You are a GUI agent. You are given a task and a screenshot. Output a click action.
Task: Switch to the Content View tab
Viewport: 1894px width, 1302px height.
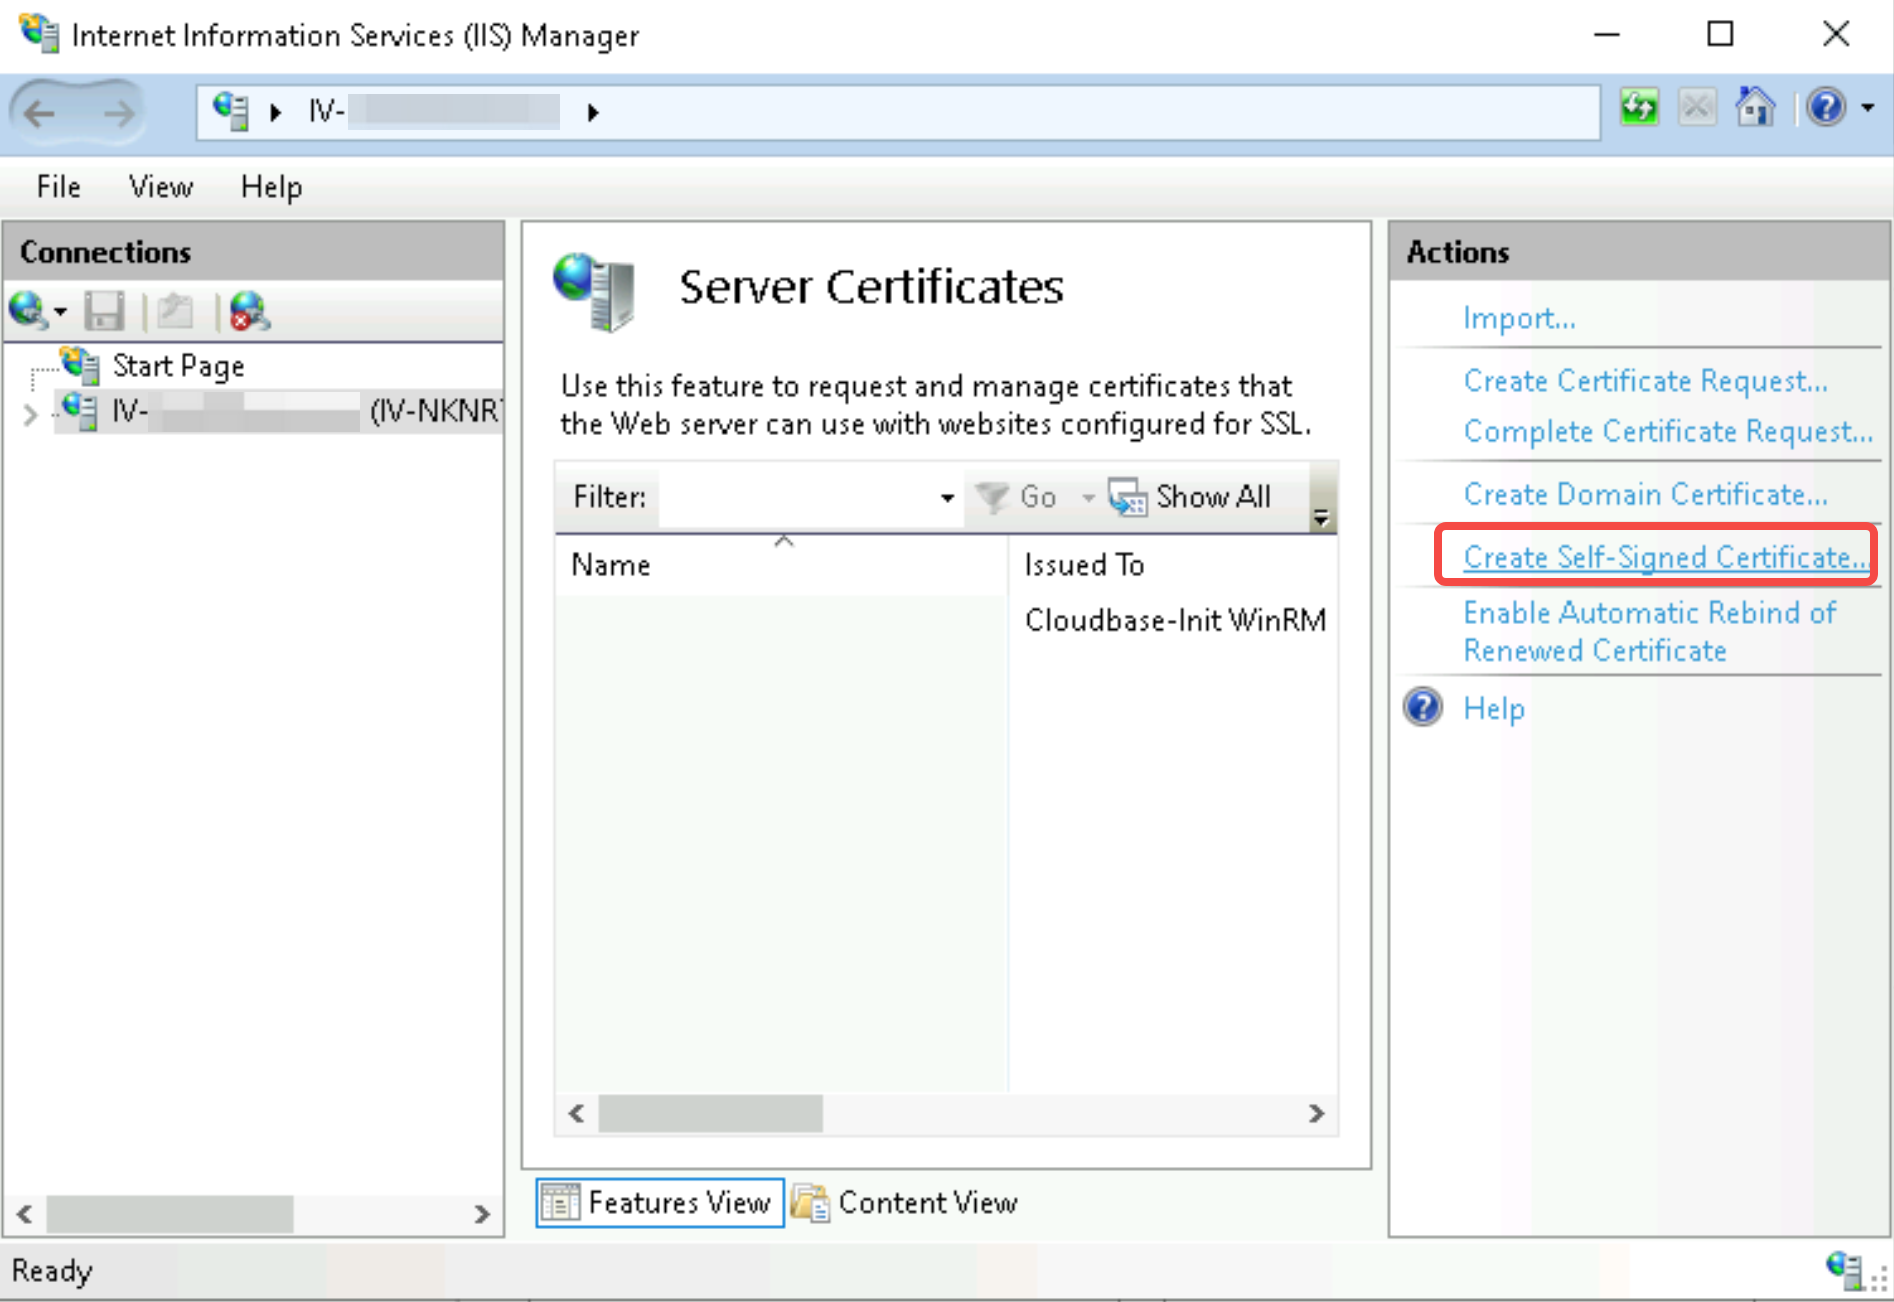pos(905,1202)
